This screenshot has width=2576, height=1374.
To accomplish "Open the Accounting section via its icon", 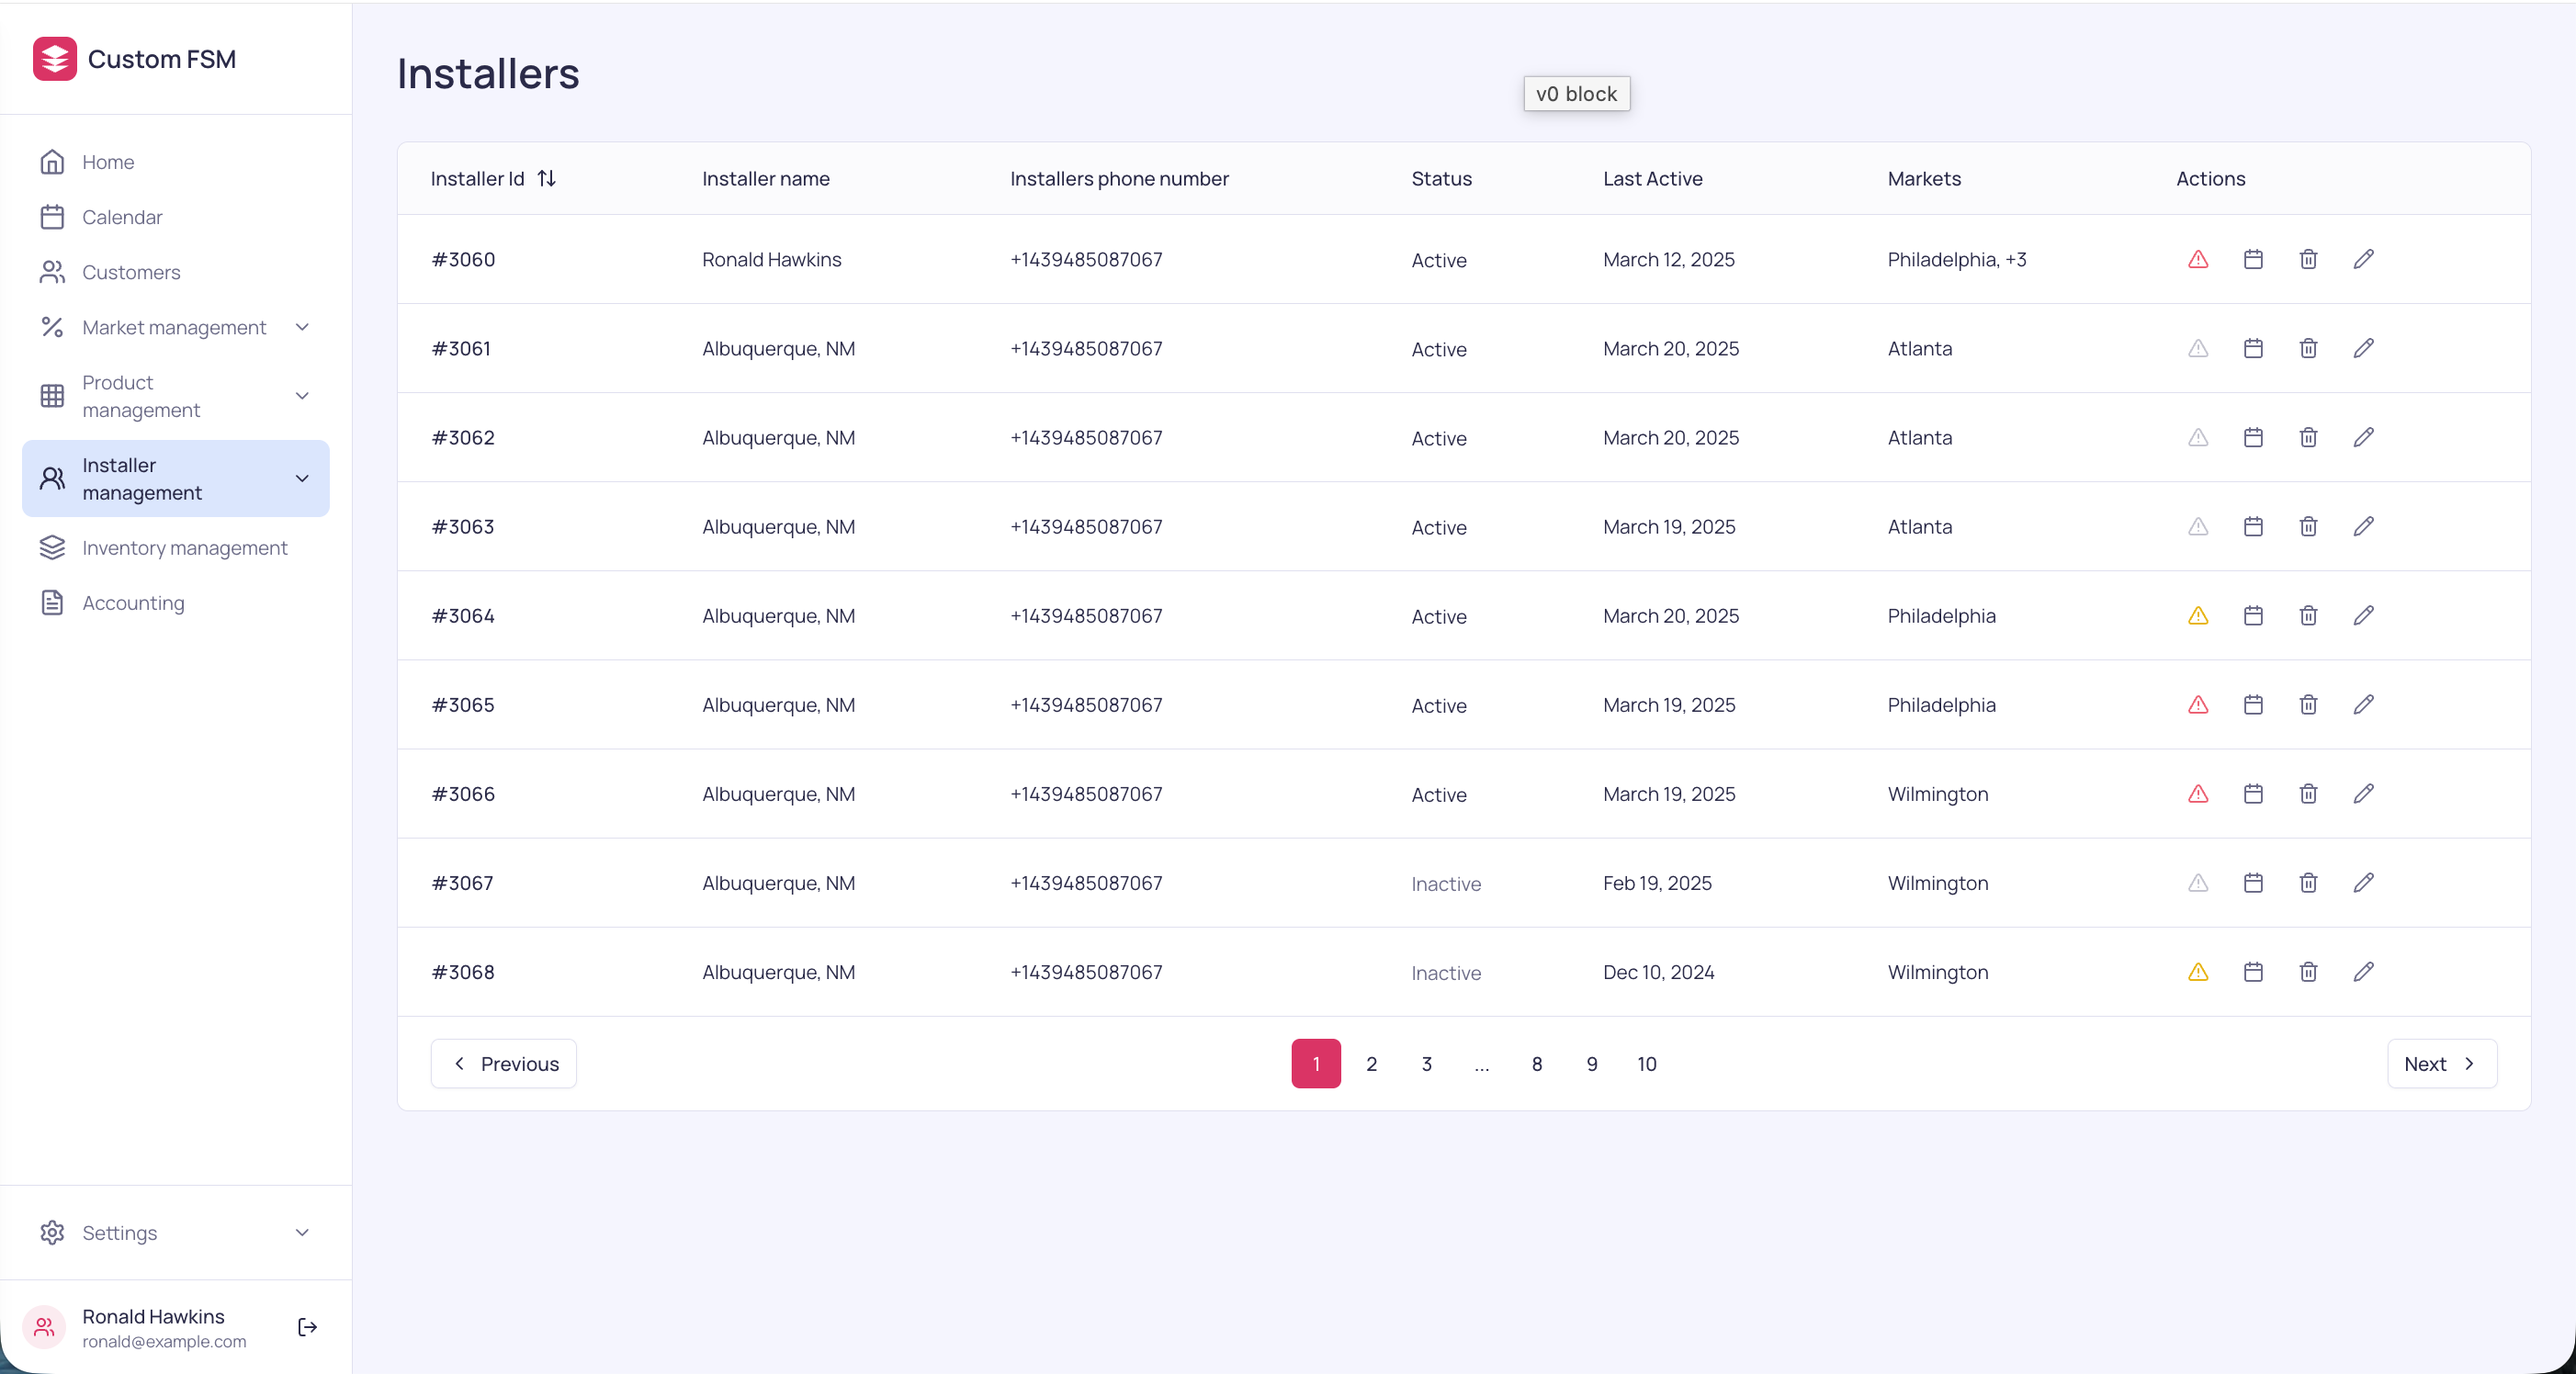I will [x=54, y=603].
